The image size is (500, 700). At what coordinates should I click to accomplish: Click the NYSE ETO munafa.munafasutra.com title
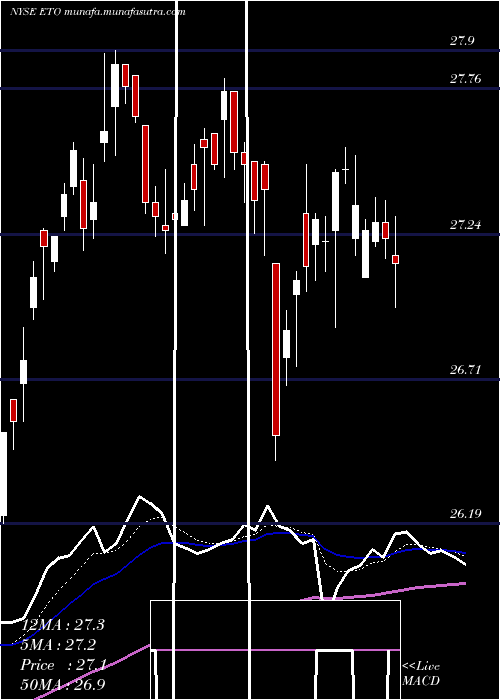coord(97,12)
